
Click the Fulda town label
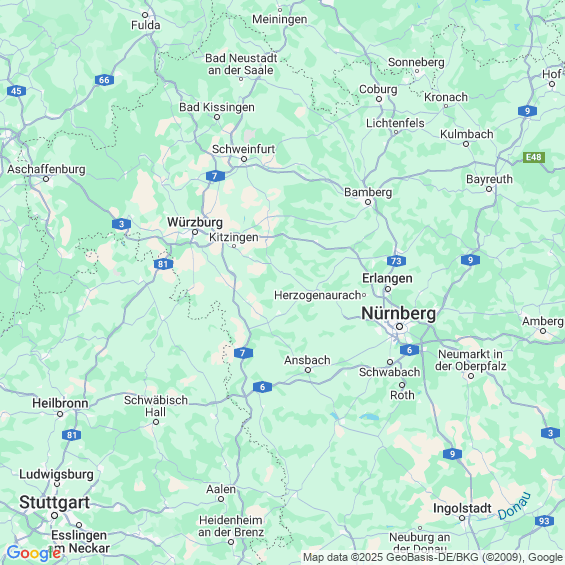(x=146, y=25)
